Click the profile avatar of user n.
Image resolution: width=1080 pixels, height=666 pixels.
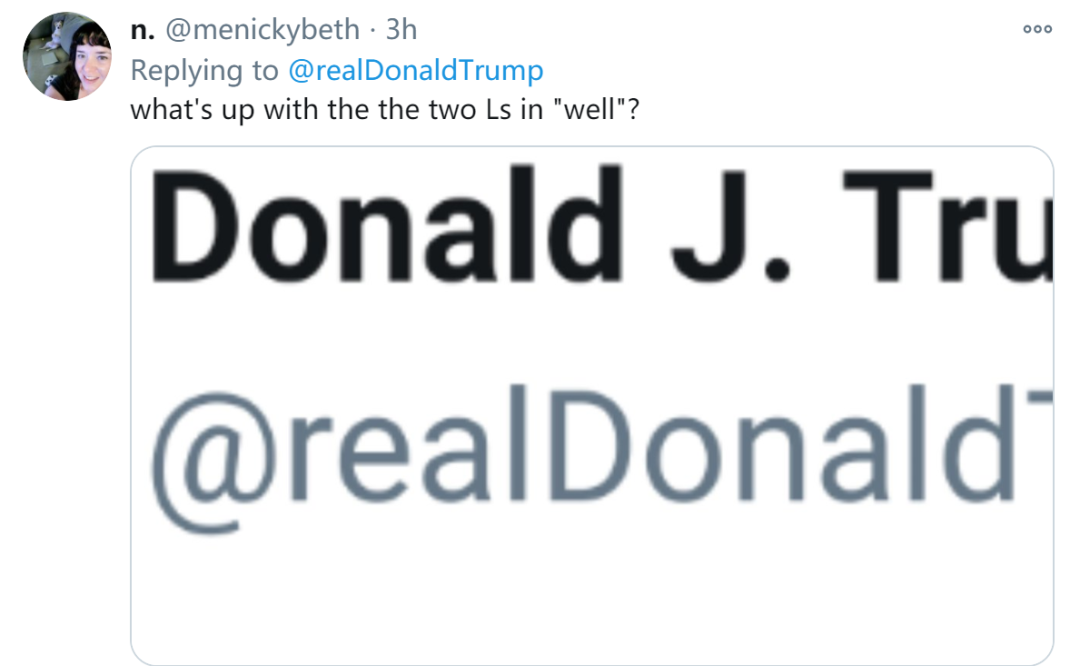coord(67,57)
